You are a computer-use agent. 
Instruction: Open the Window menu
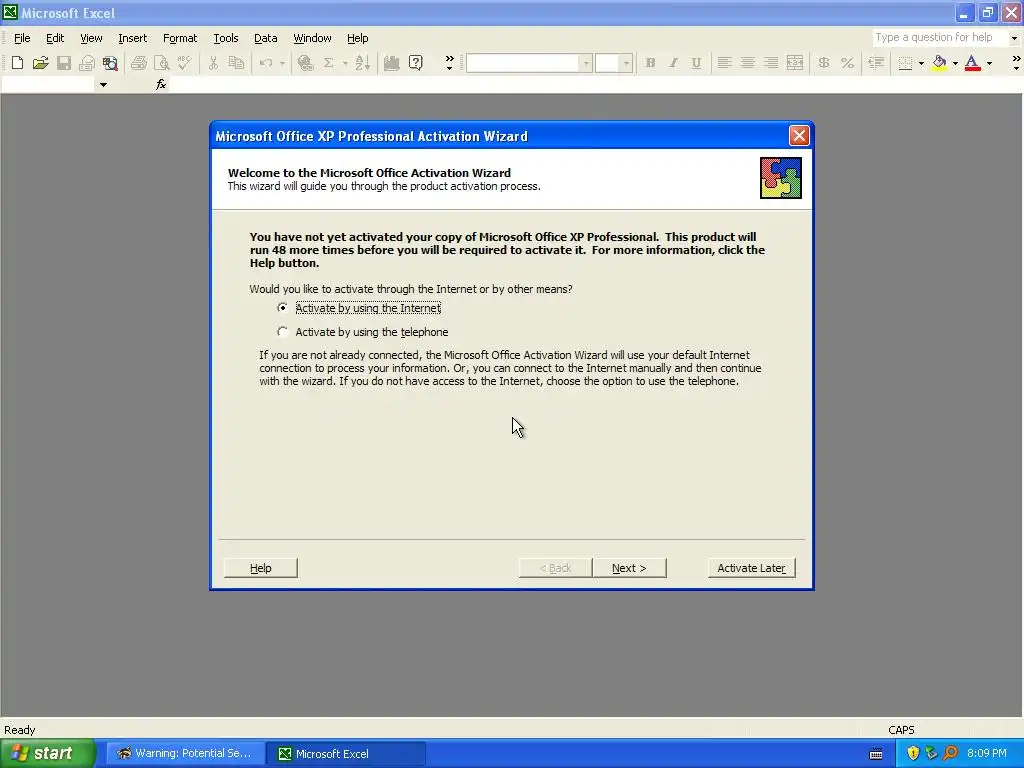click(x=312, y=38)
